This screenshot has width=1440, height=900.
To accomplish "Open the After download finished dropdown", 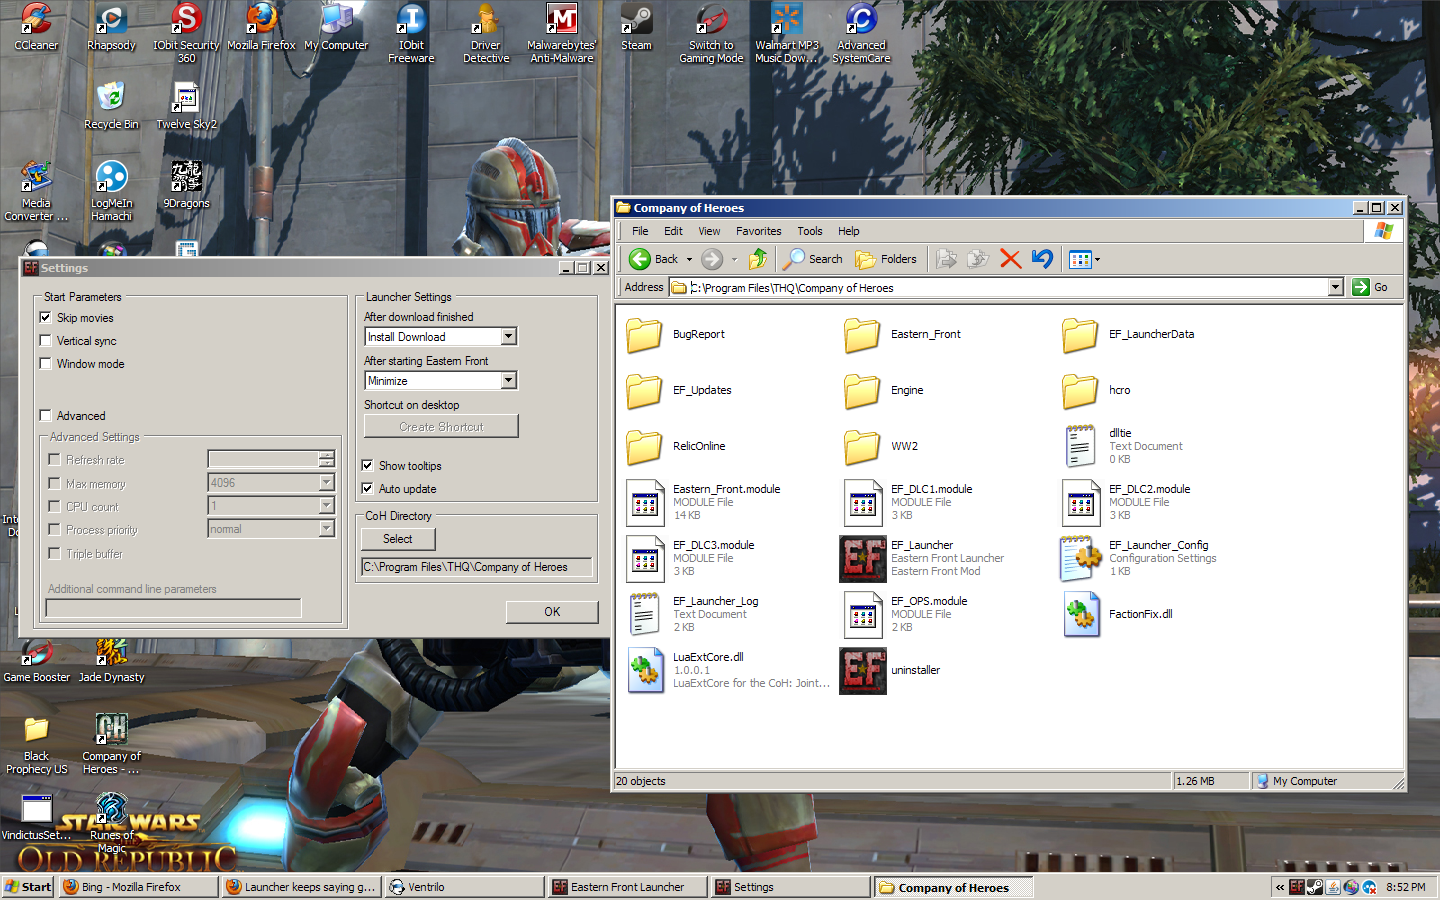I will pyautogui.click(x=508, y=336).
